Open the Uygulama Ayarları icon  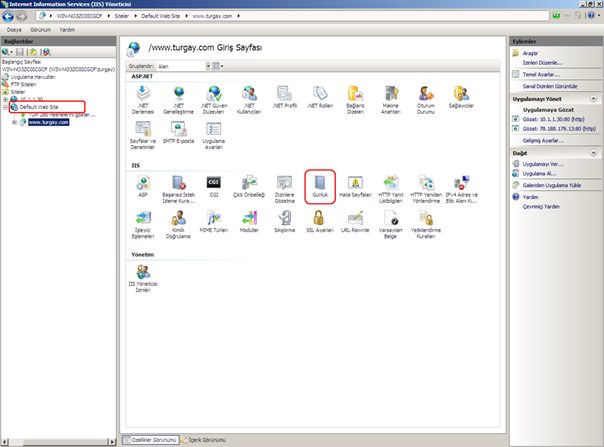pos(214,135)
